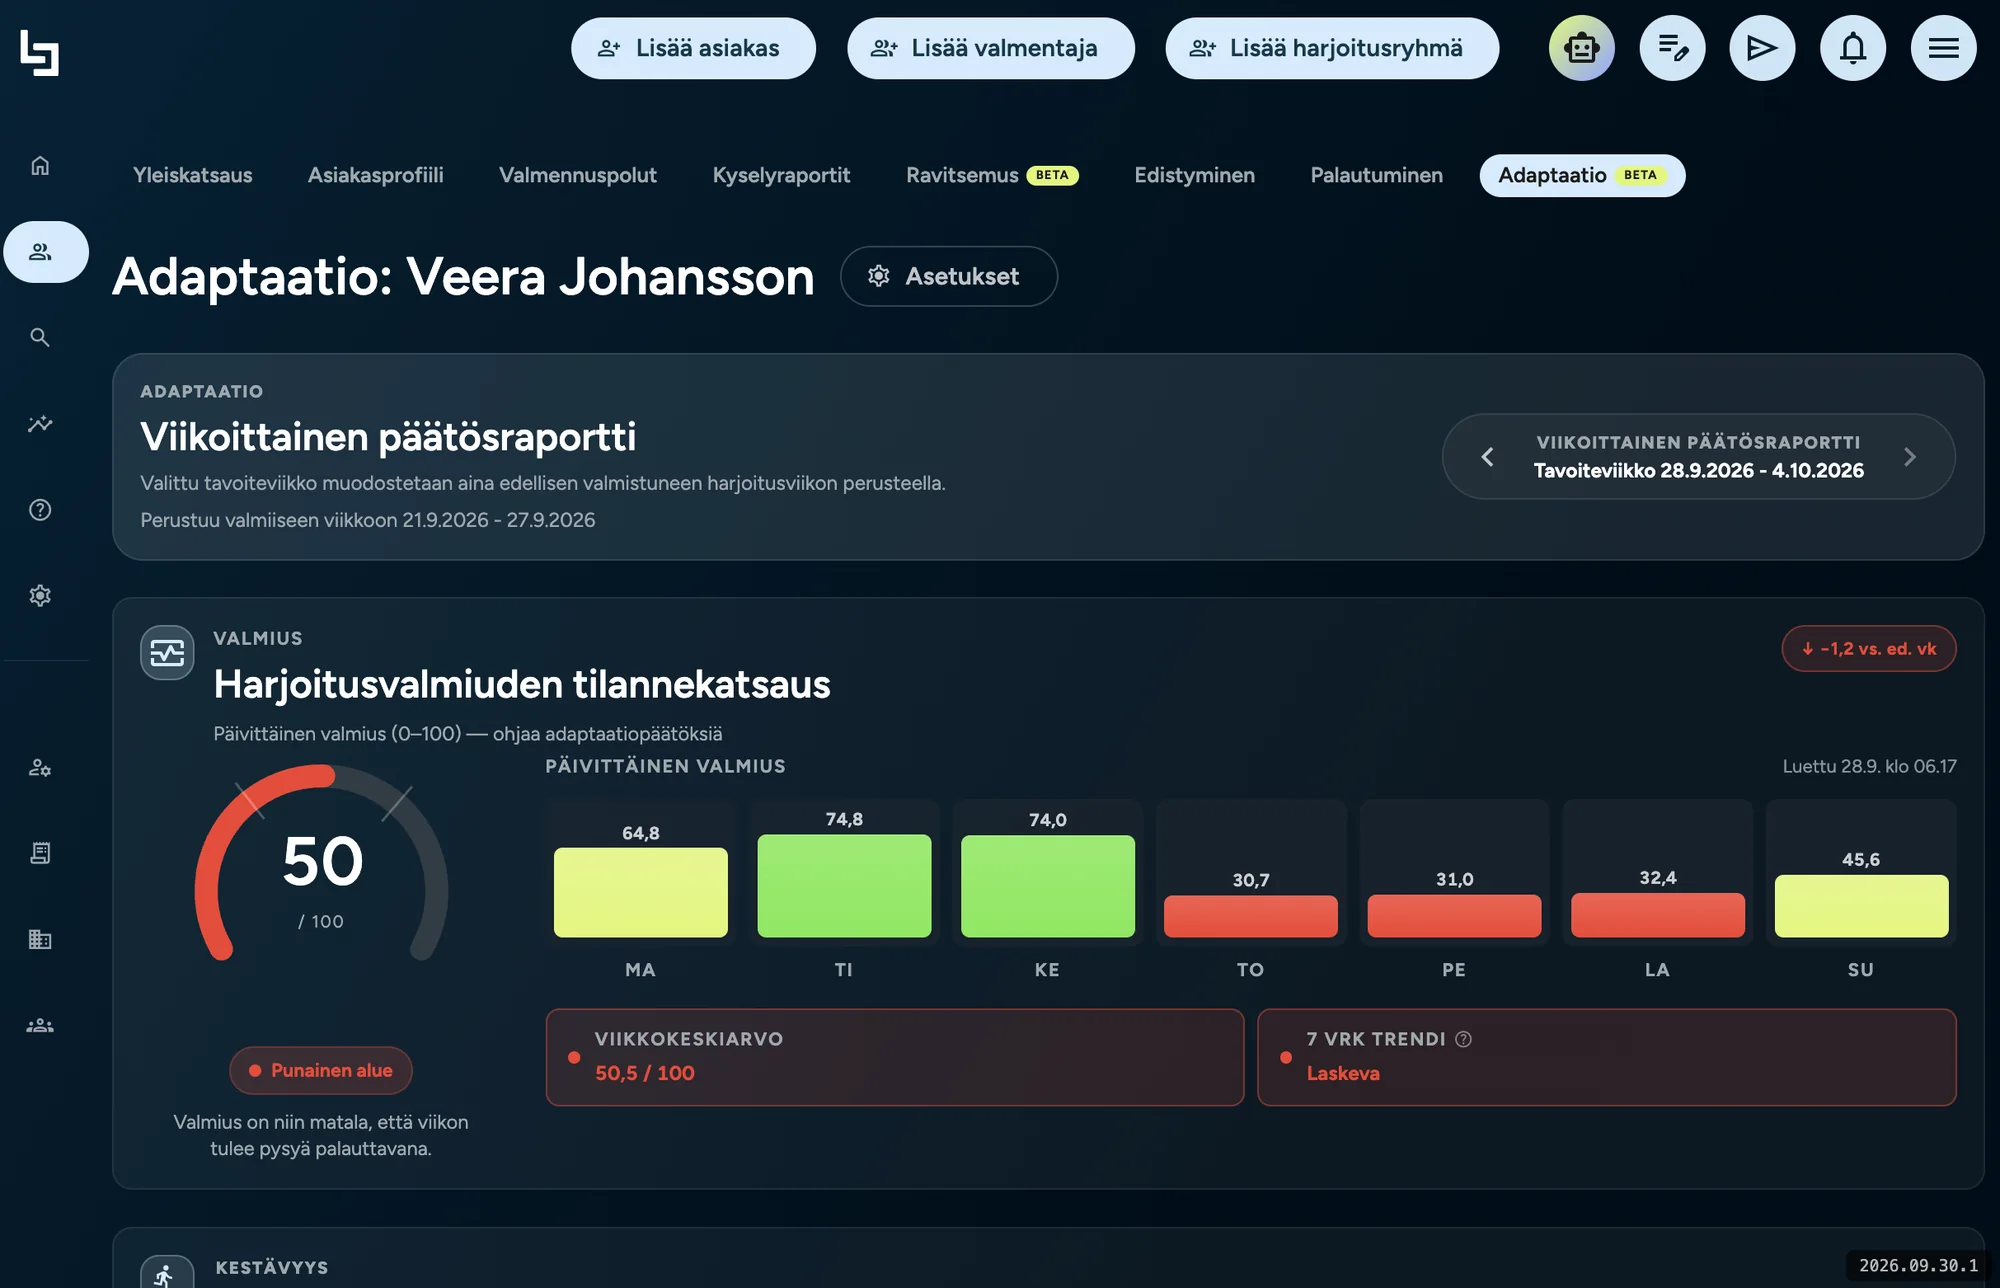Click the Sunday bar labeled 45,6
The image size is (2000, 1288).
coord(1861,906)
